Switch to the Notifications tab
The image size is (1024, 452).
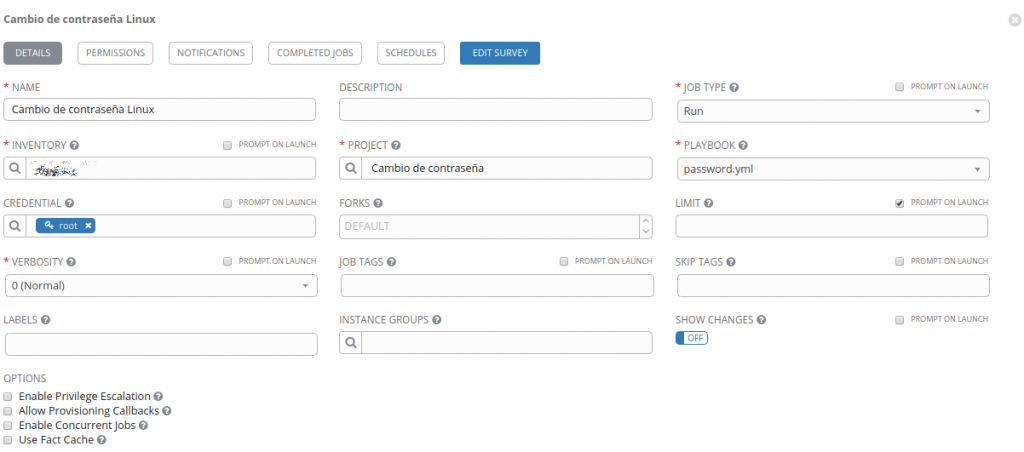(x=211, y=53)
